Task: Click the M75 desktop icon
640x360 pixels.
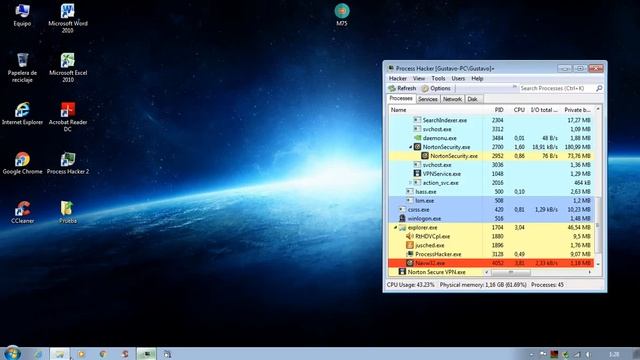Action: point(342,15)
